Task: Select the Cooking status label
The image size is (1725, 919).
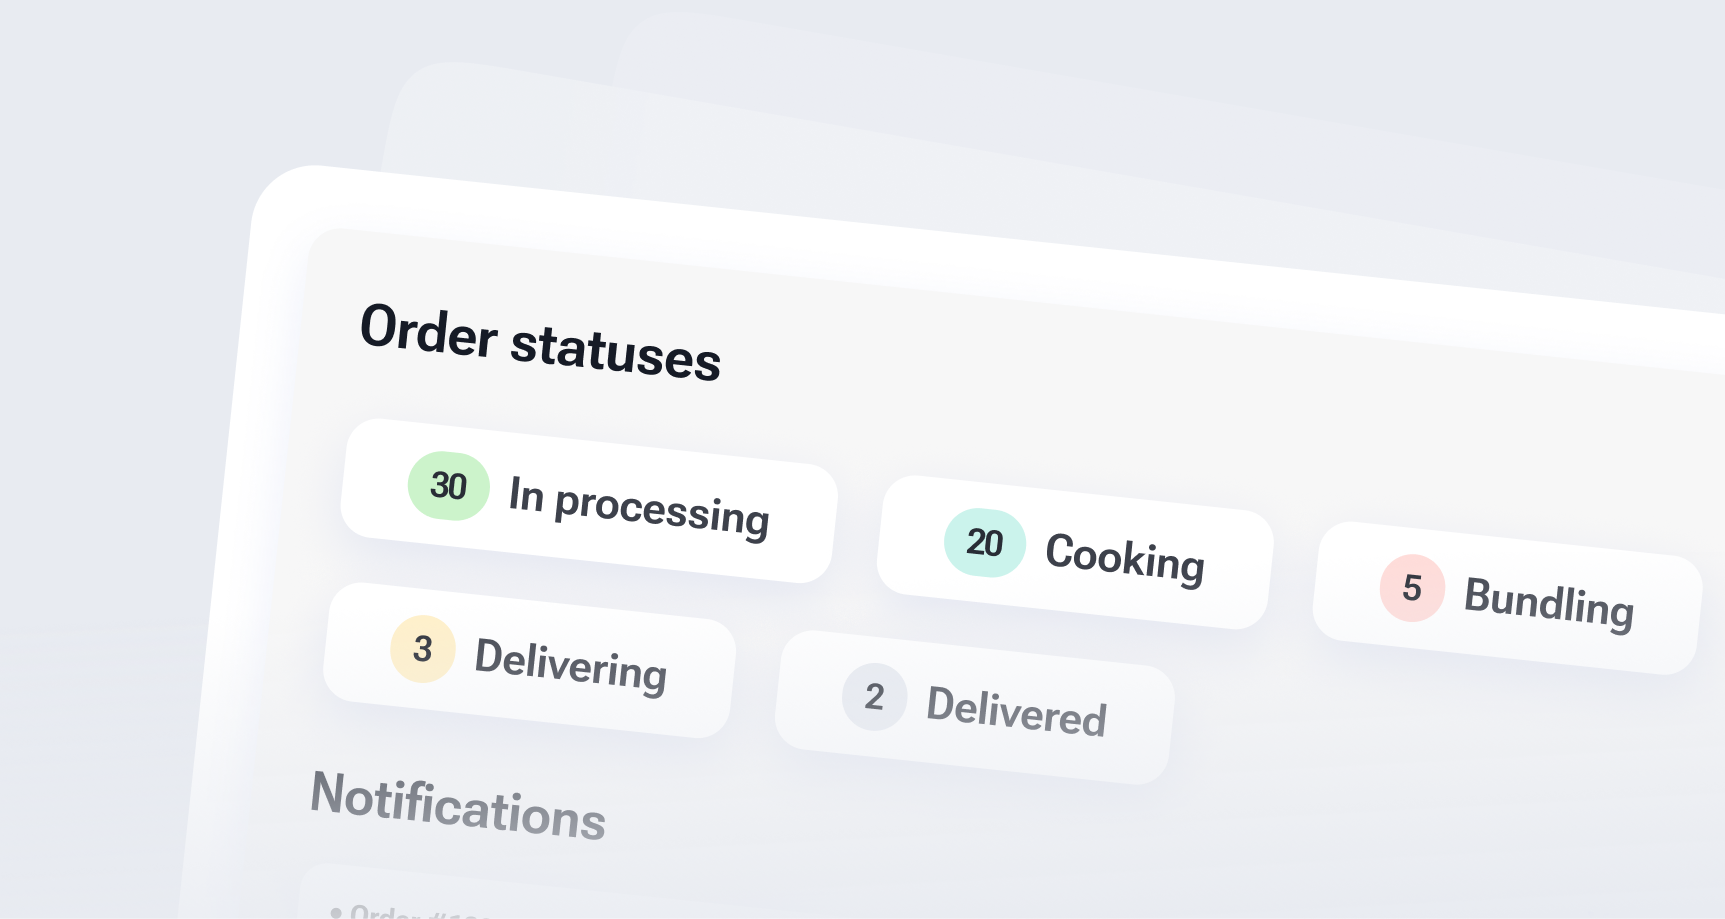Action: [x=1124, y=557]
